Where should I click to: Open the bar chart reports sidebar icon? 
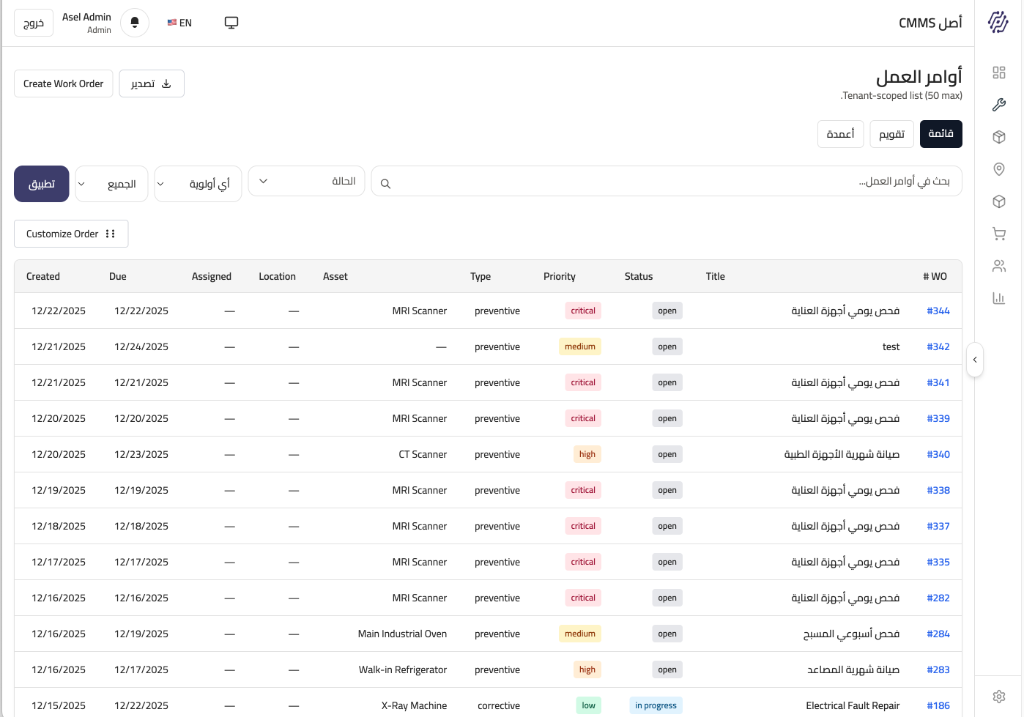tap(998, 298)
